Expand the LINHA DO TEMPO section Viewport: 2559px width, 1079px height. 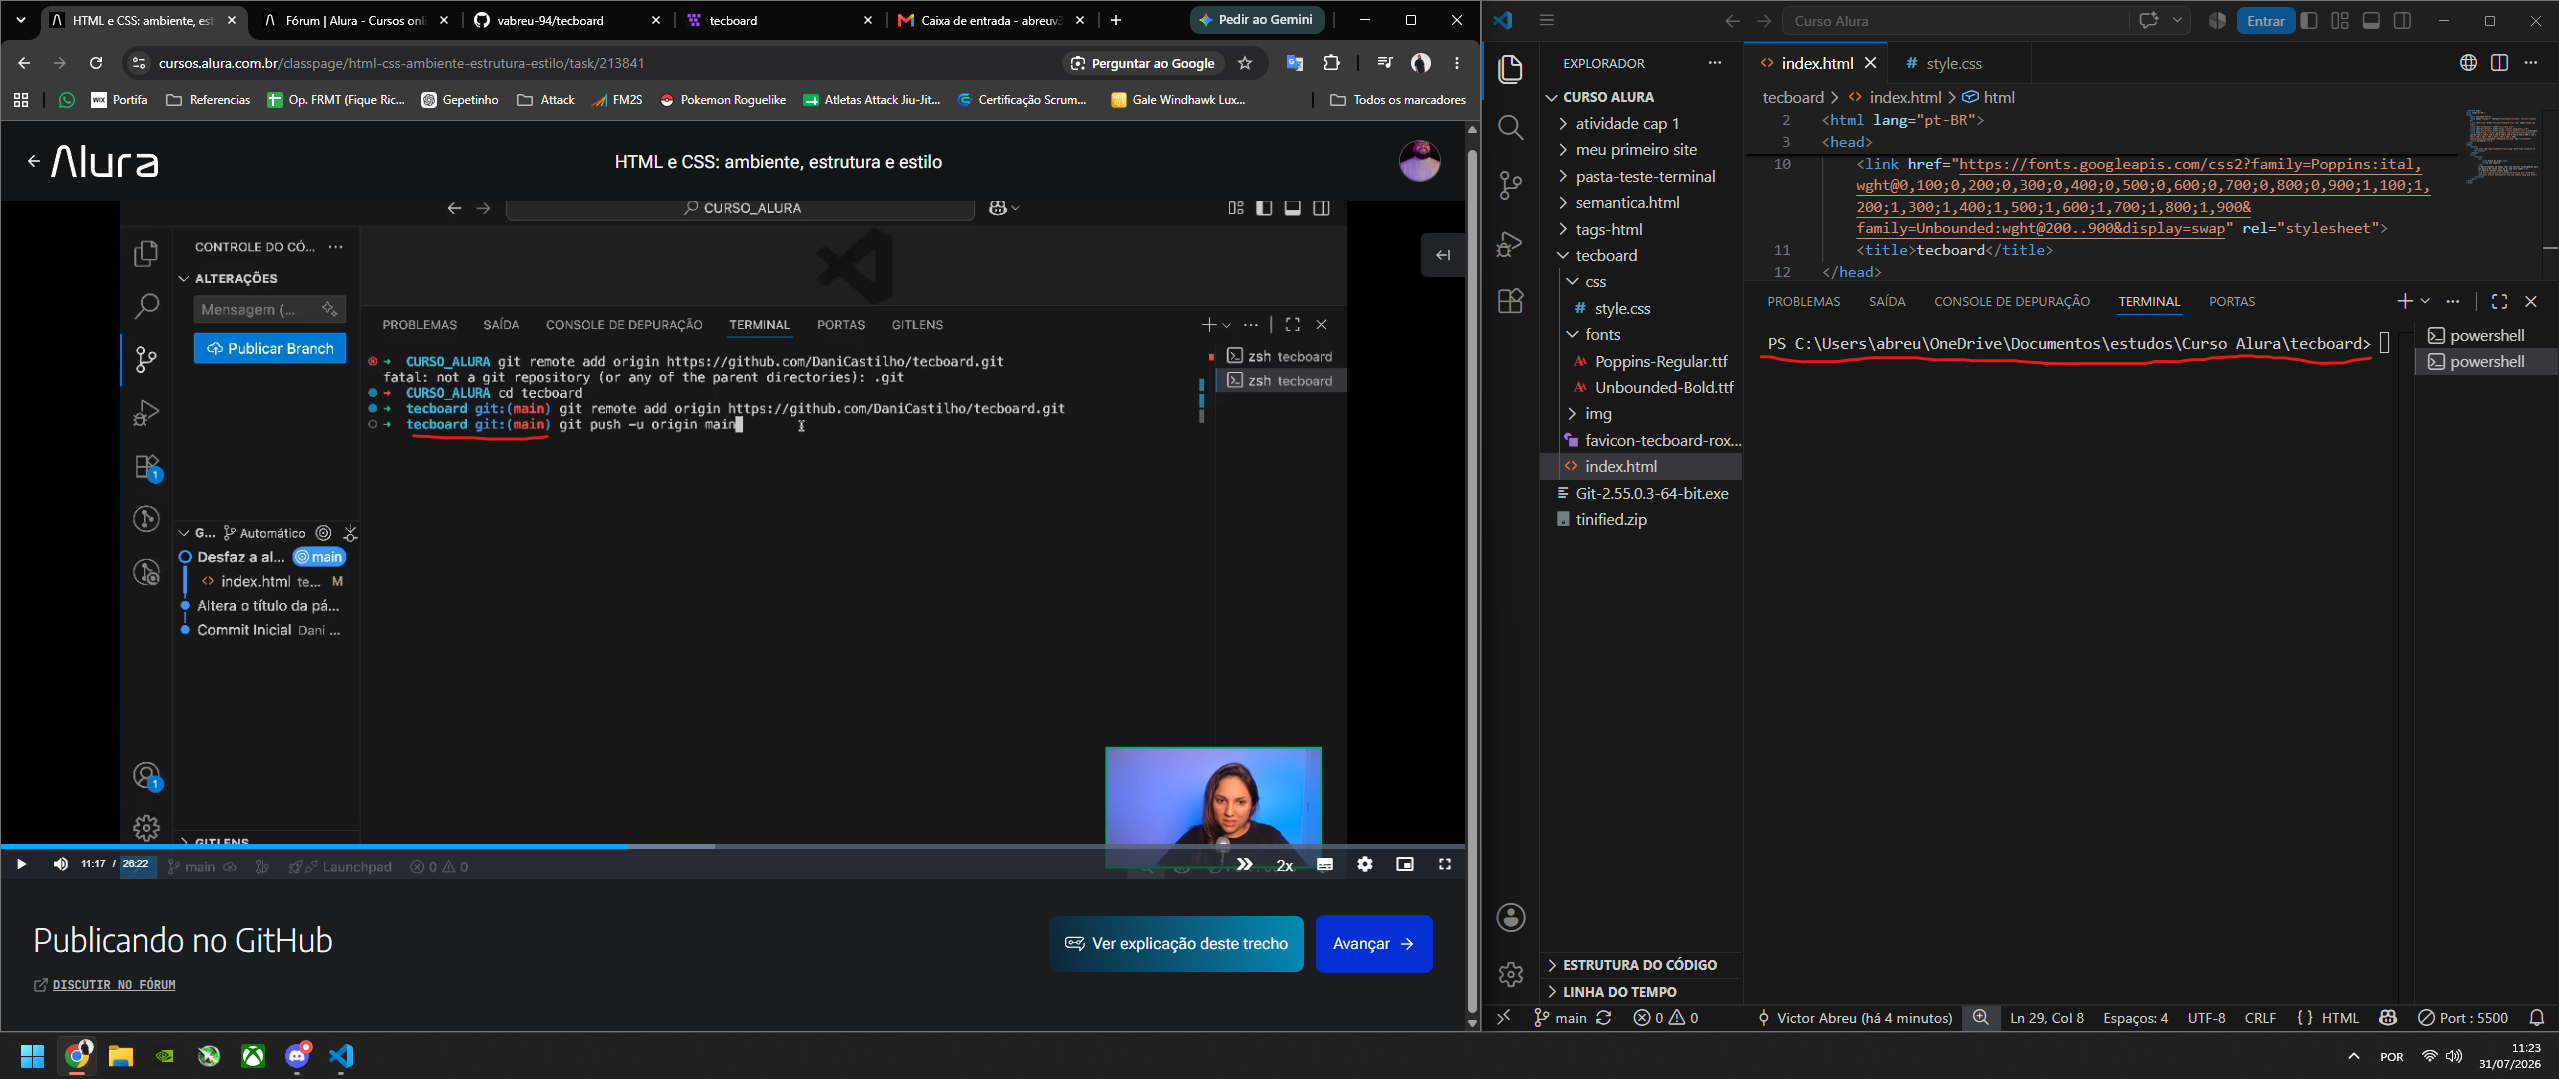(1641, 992)
